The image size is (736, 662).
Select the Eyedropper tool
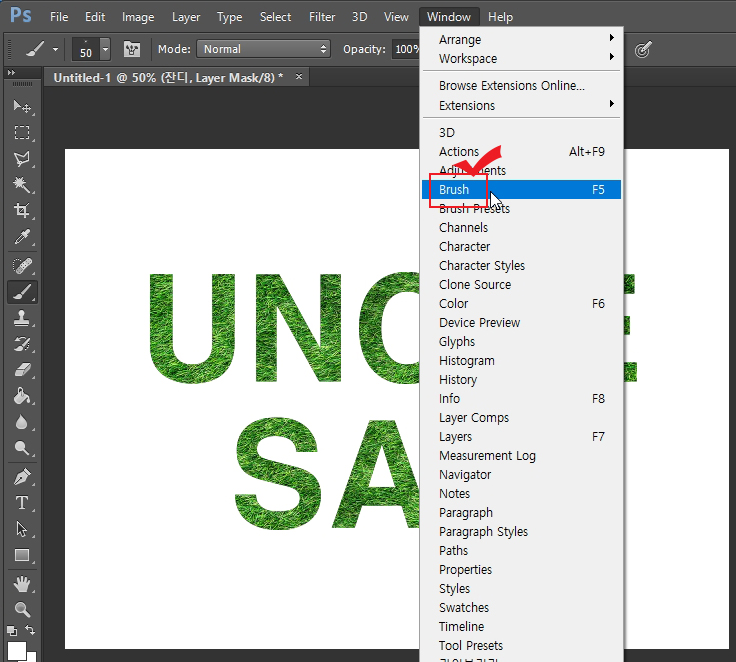click(22, 236)
